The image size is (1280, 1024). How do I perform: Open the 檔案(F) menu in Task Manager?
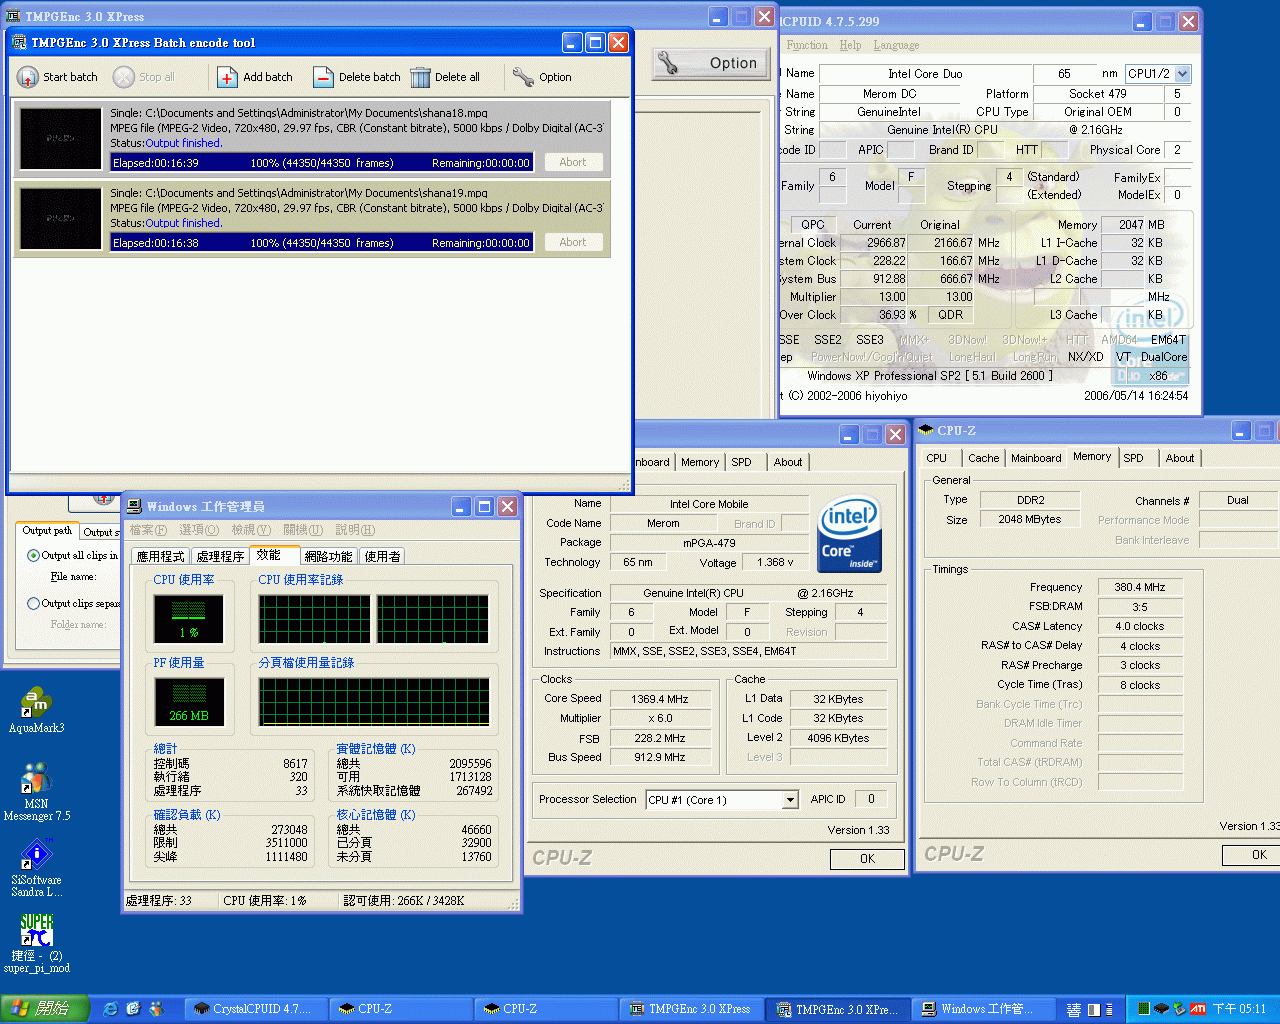pos(148,530)
